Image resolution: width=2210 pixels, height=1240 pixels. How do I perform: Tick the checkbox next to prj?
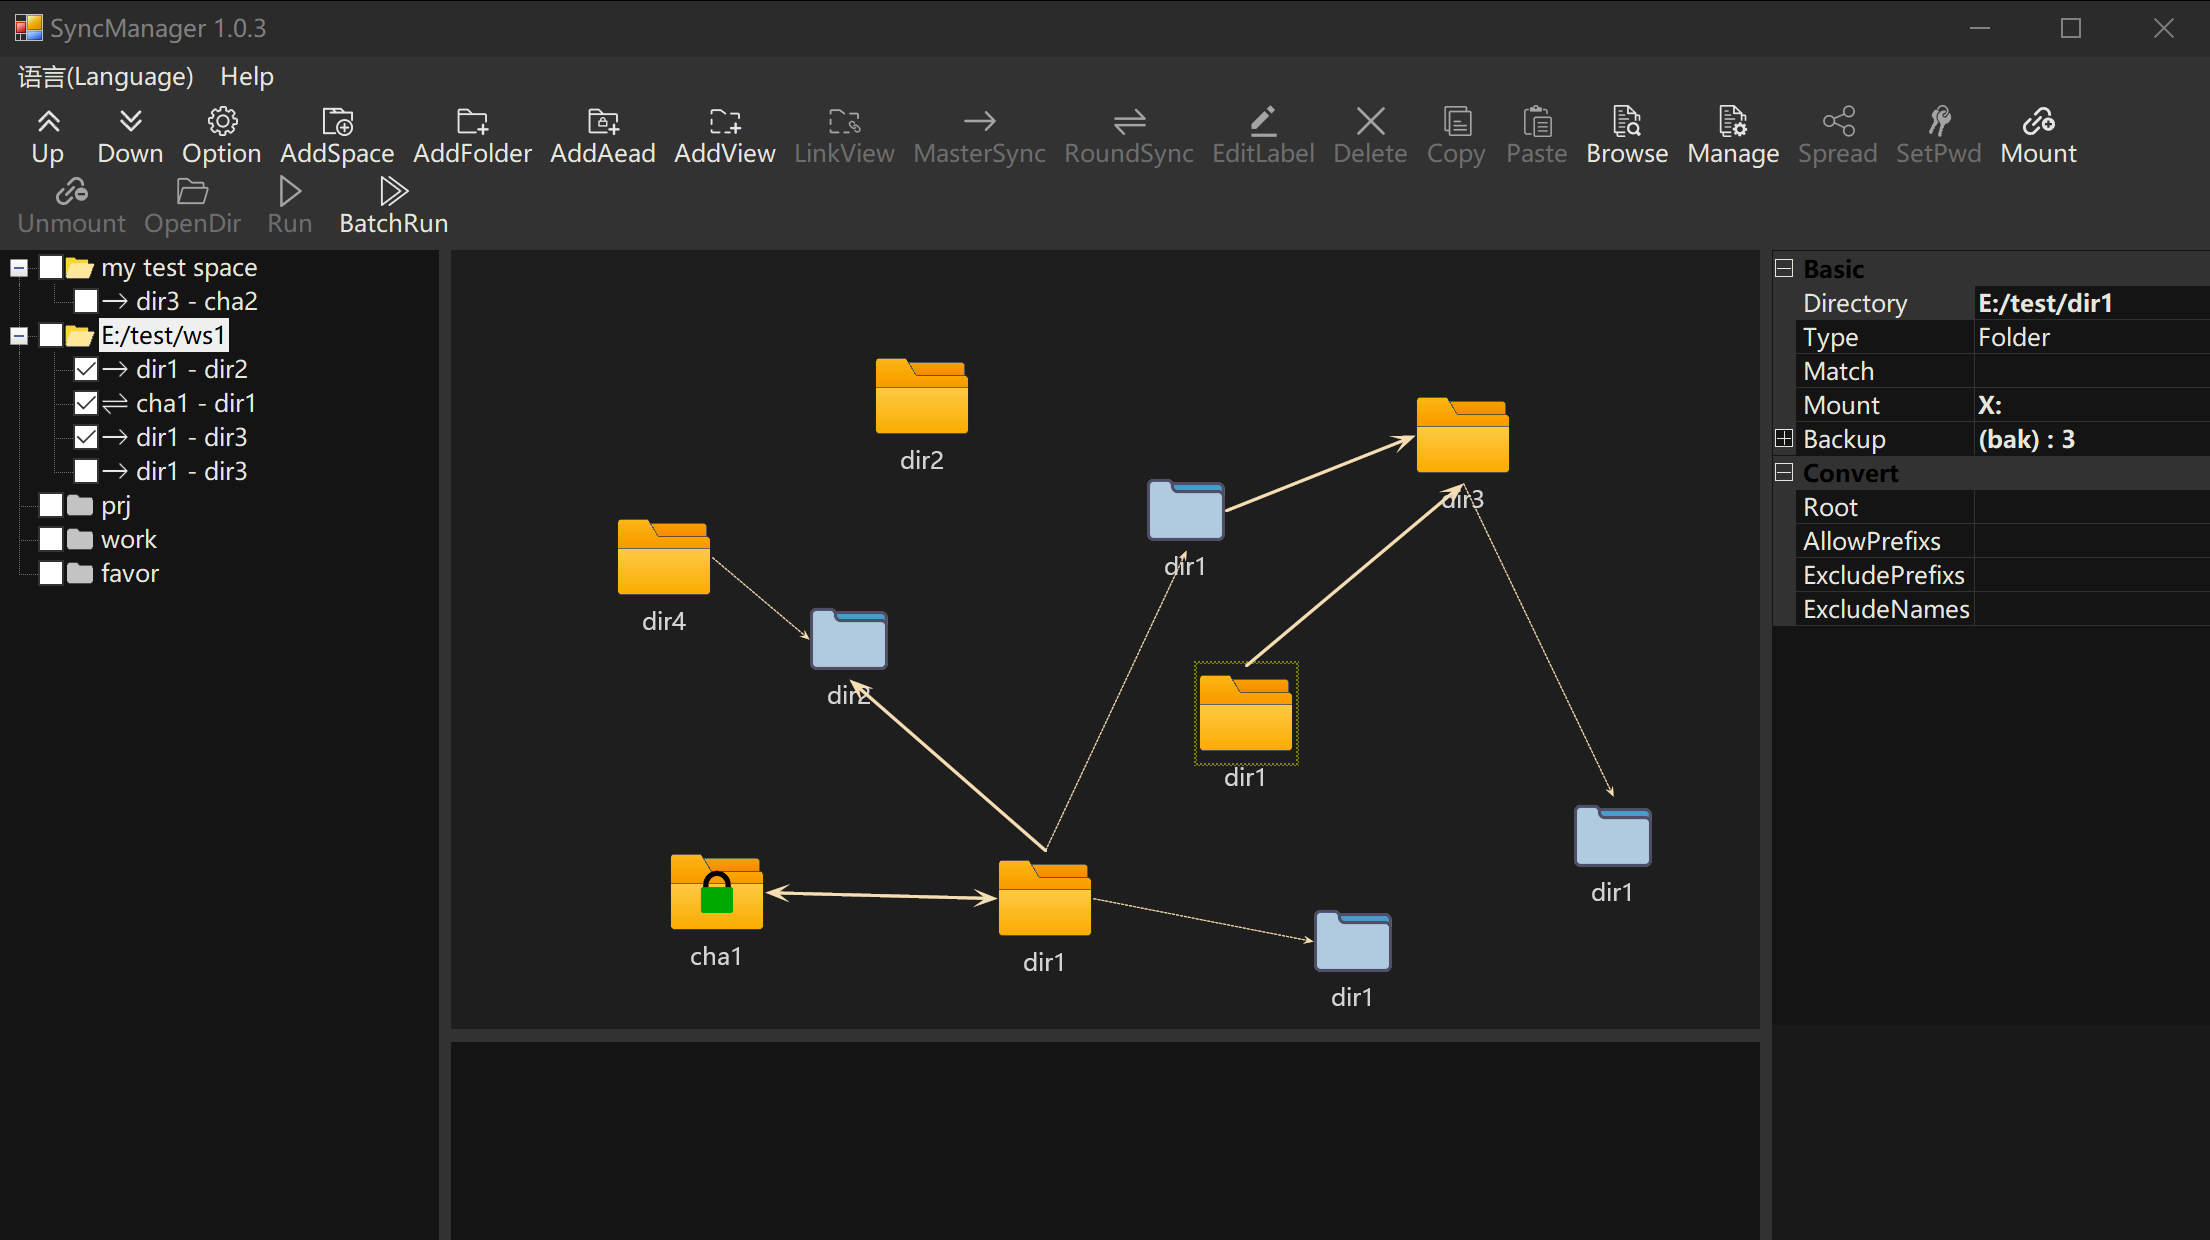click(51, 506)
